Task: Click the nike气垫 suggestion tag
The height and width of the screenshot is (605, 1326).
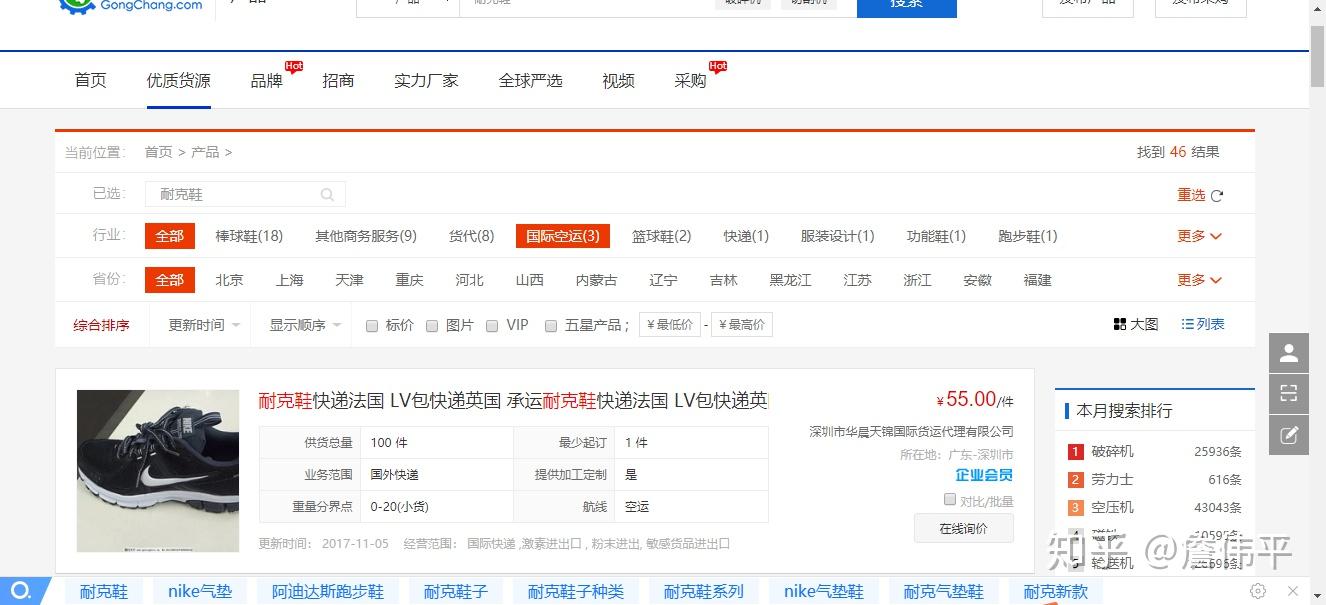Action: tap(200, 591)
